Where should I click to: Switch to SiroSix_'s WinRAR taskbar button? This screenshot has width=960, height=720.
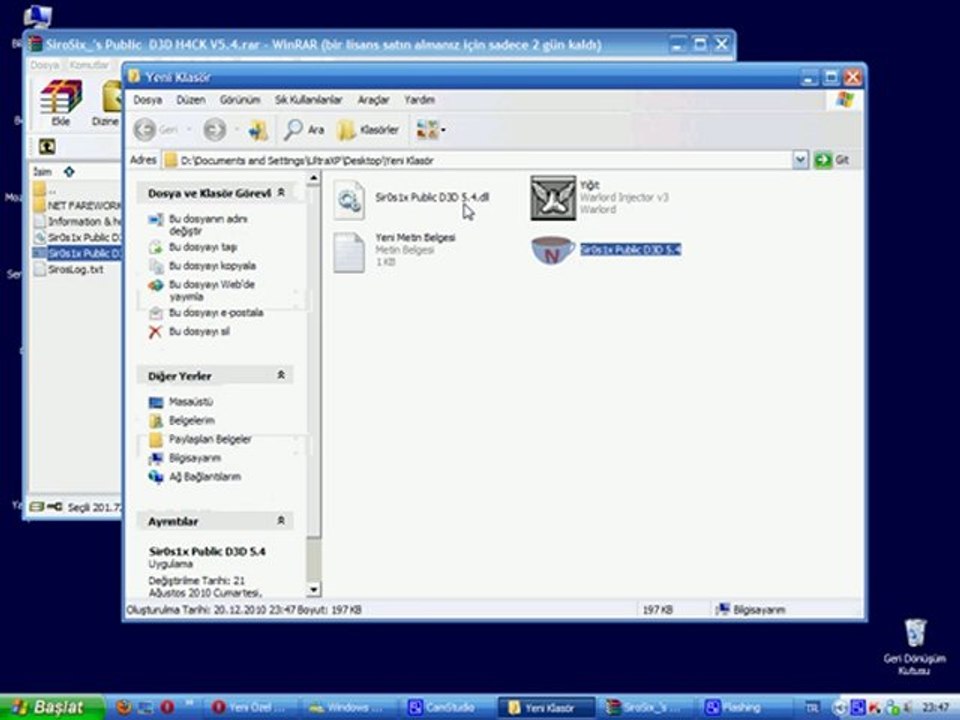[644, 708]
